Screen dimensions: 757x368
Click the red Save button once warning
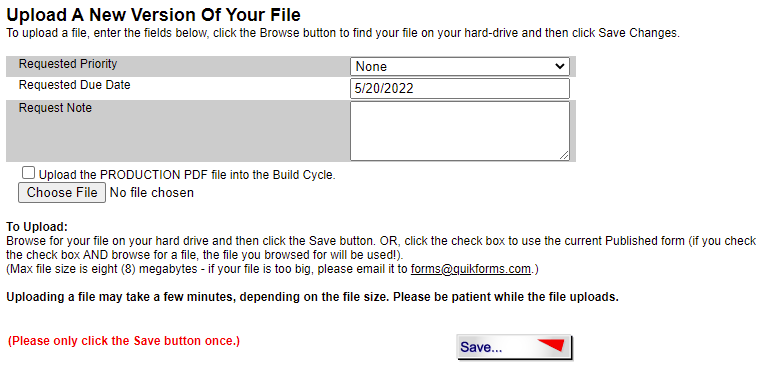124,341
